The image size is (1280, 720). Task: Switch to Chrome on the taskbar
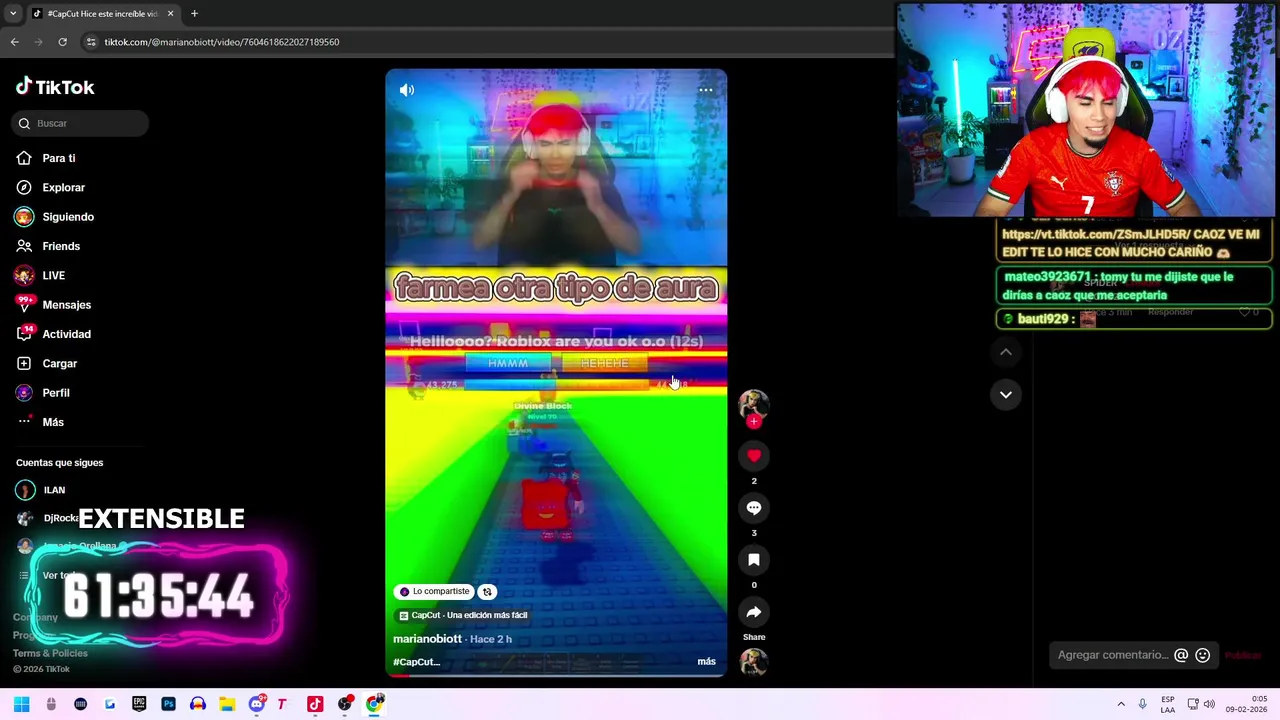374,704
